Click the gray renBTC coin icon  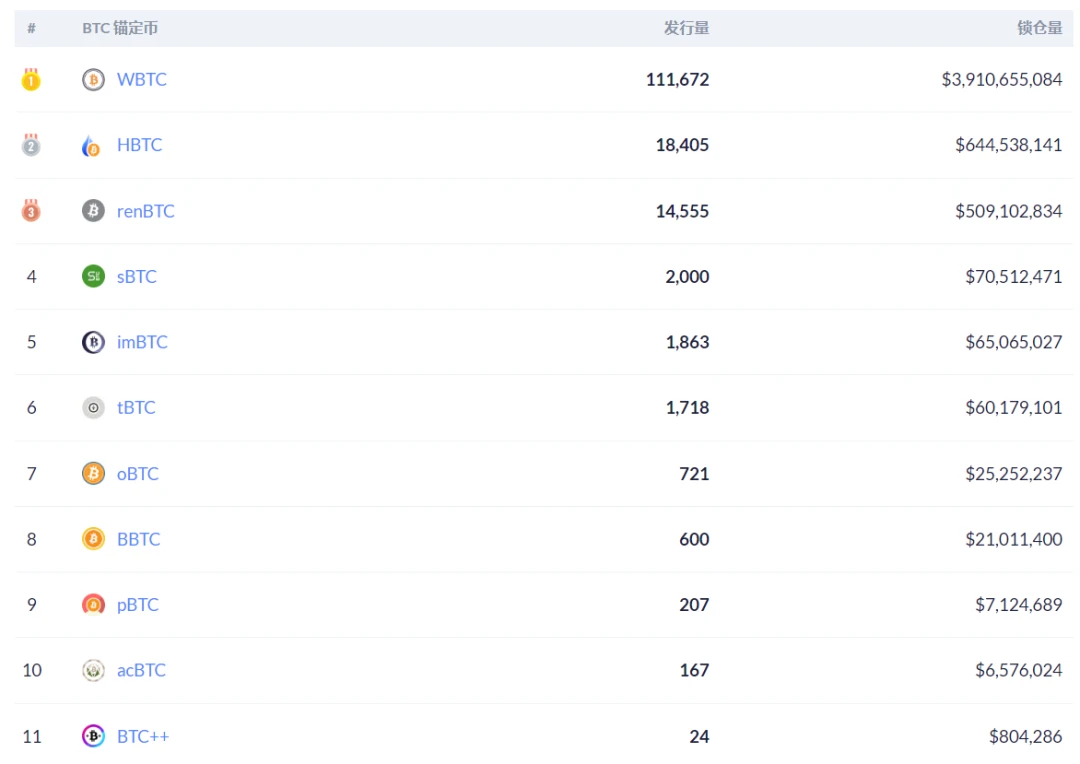[x=94, y=211]
